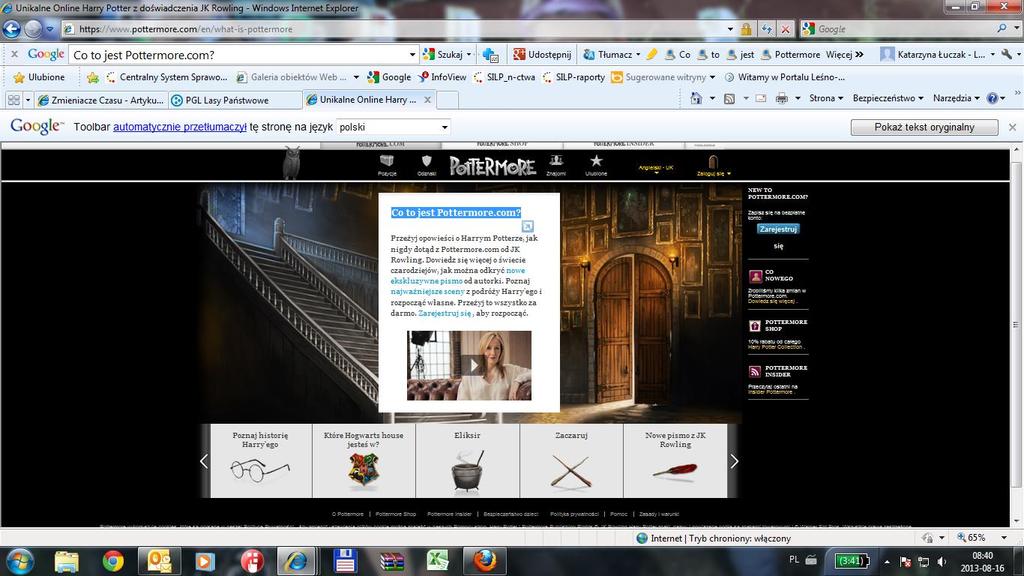1024x576 pixels.
Task: Click automatycznie przetłumaczył link in translate bar
Action: [180, 127]
